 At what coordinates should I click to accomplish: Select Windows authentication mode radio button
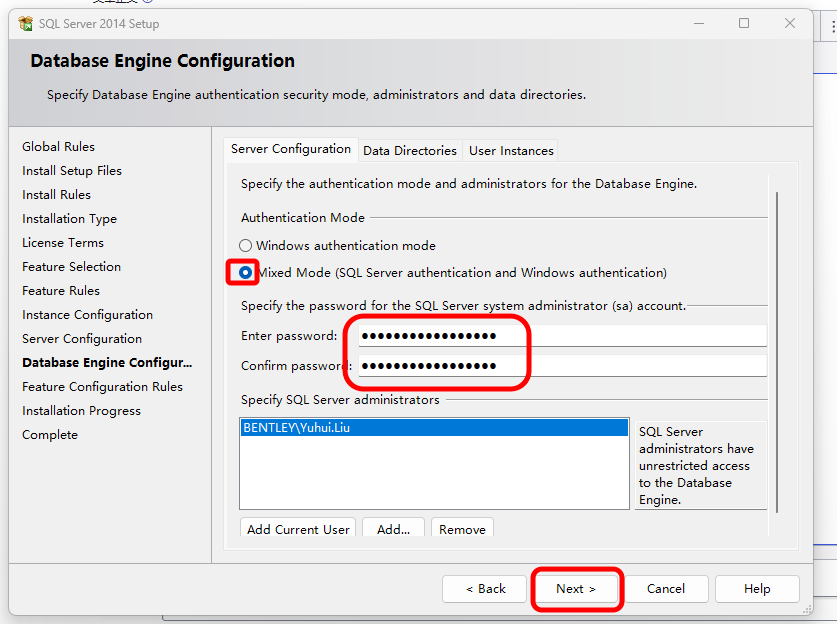click(x=246, y=246)
